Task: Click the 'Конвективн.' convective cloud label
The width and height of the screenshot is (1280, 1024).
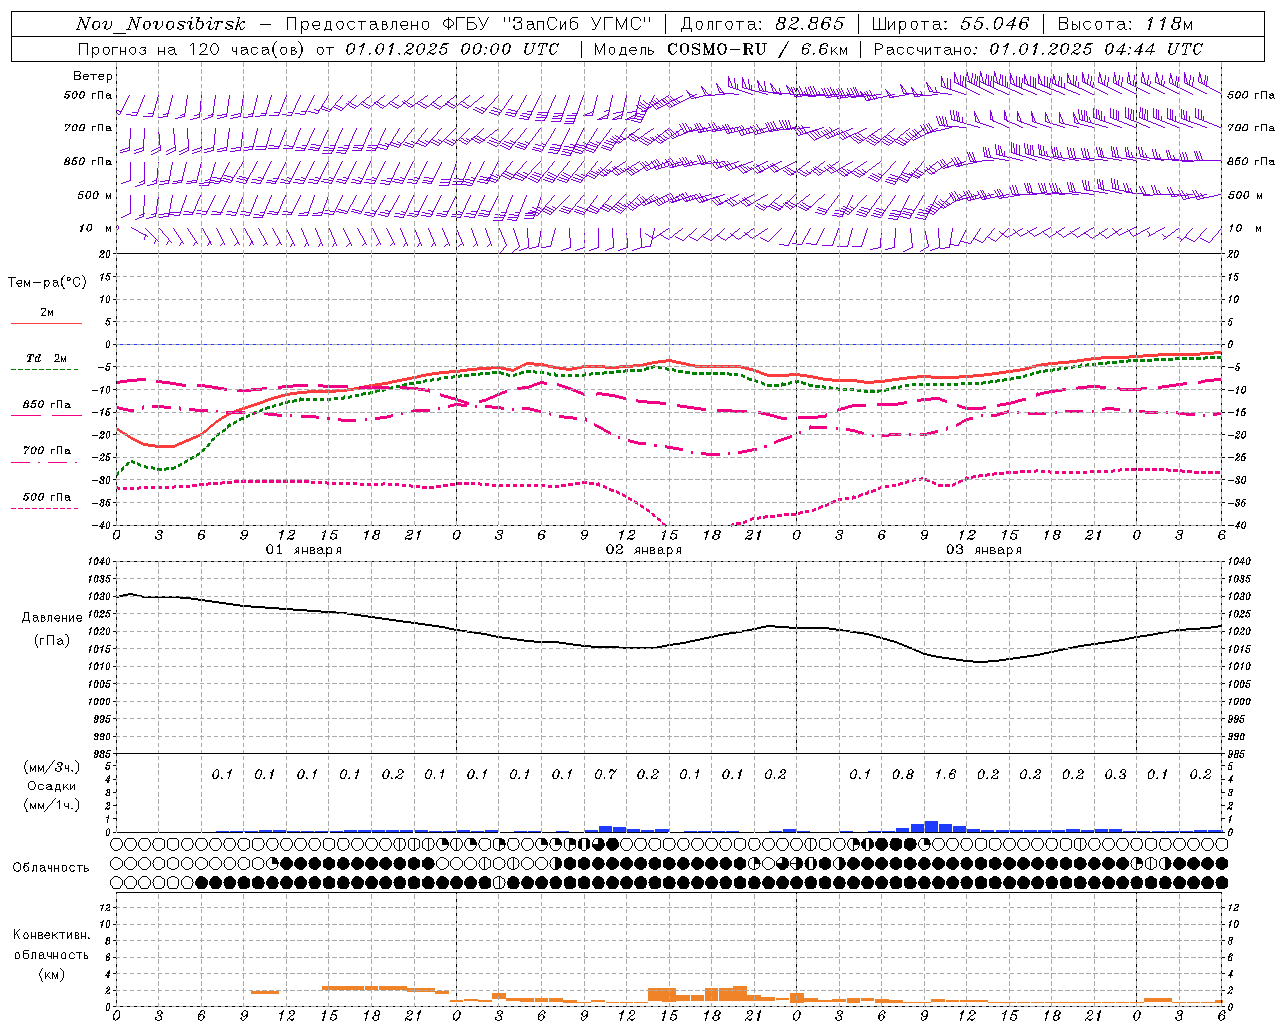Action: pyautogui.click(x=51, y=935)
